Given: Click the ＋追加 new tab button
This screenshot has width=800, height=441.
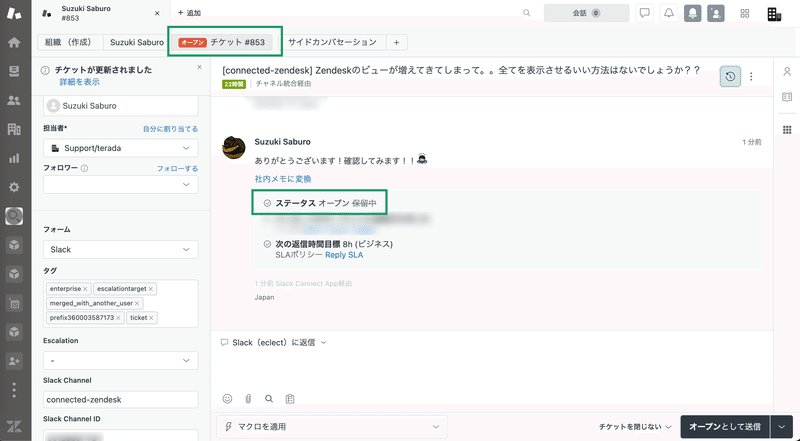Looking at the screenshot, I should coord(189,13).
